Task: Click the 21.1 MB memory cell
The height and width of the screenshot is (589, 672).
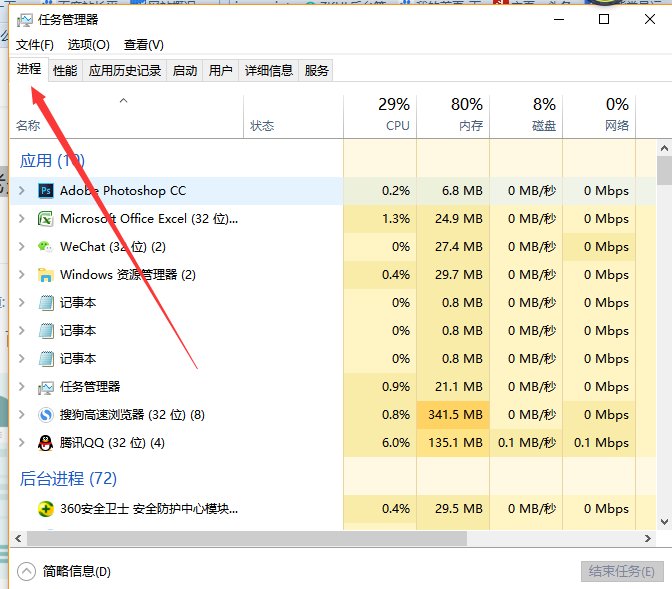Action: coord(453,387)
